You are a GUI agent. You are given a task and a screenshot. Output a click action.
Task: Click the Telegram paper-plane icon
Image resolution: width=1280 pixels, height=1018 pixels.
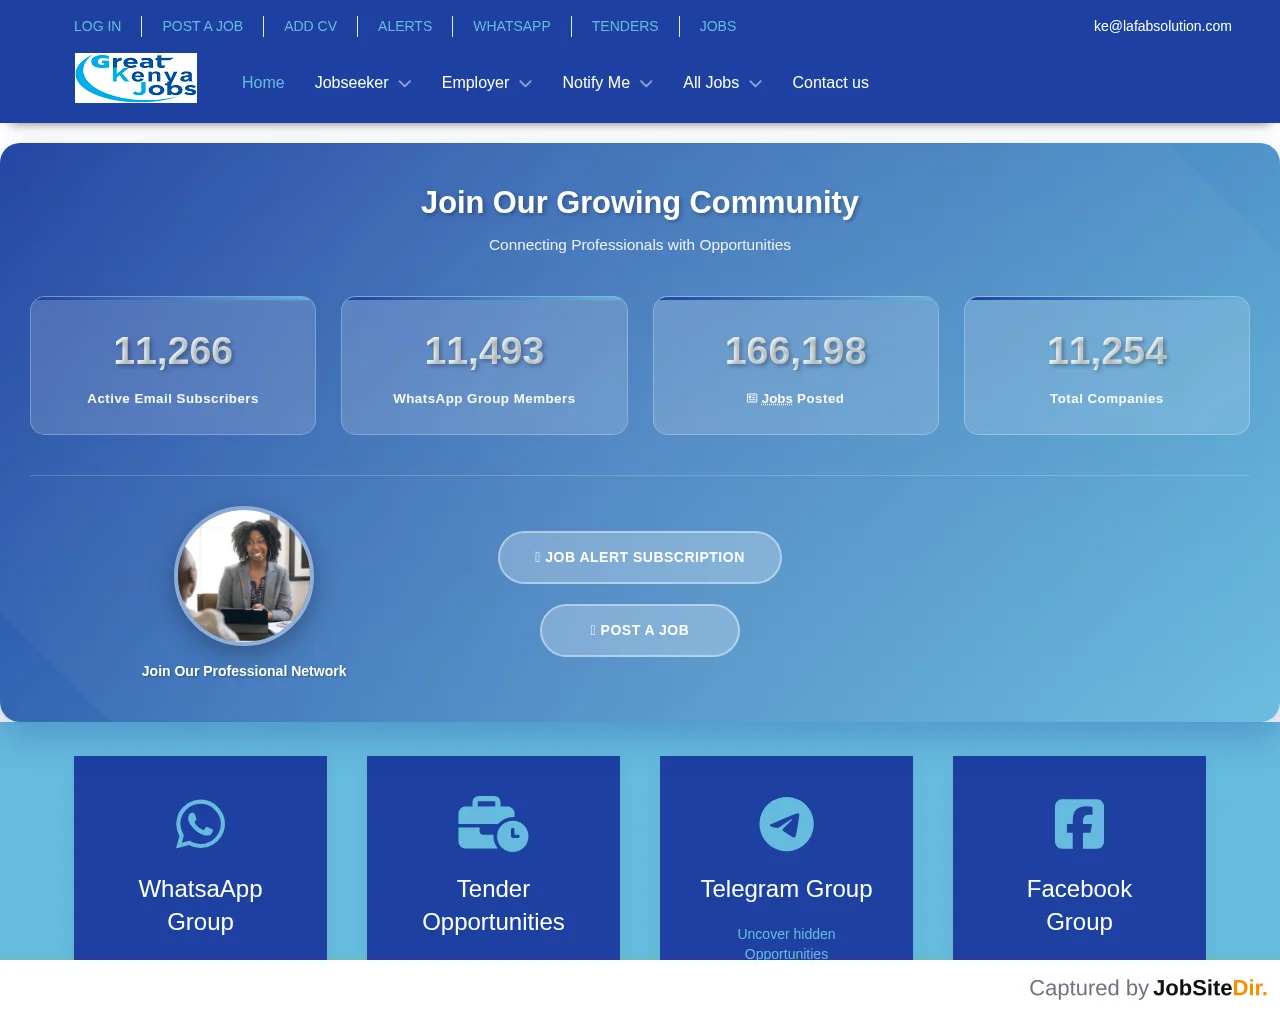click(786, 824)
